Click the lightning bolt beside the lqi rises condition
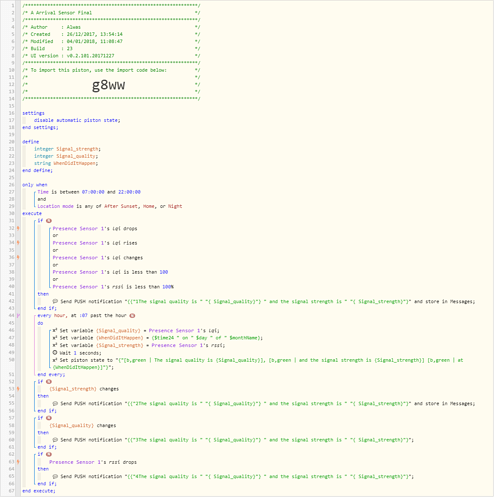 click(x=18, y=243)
